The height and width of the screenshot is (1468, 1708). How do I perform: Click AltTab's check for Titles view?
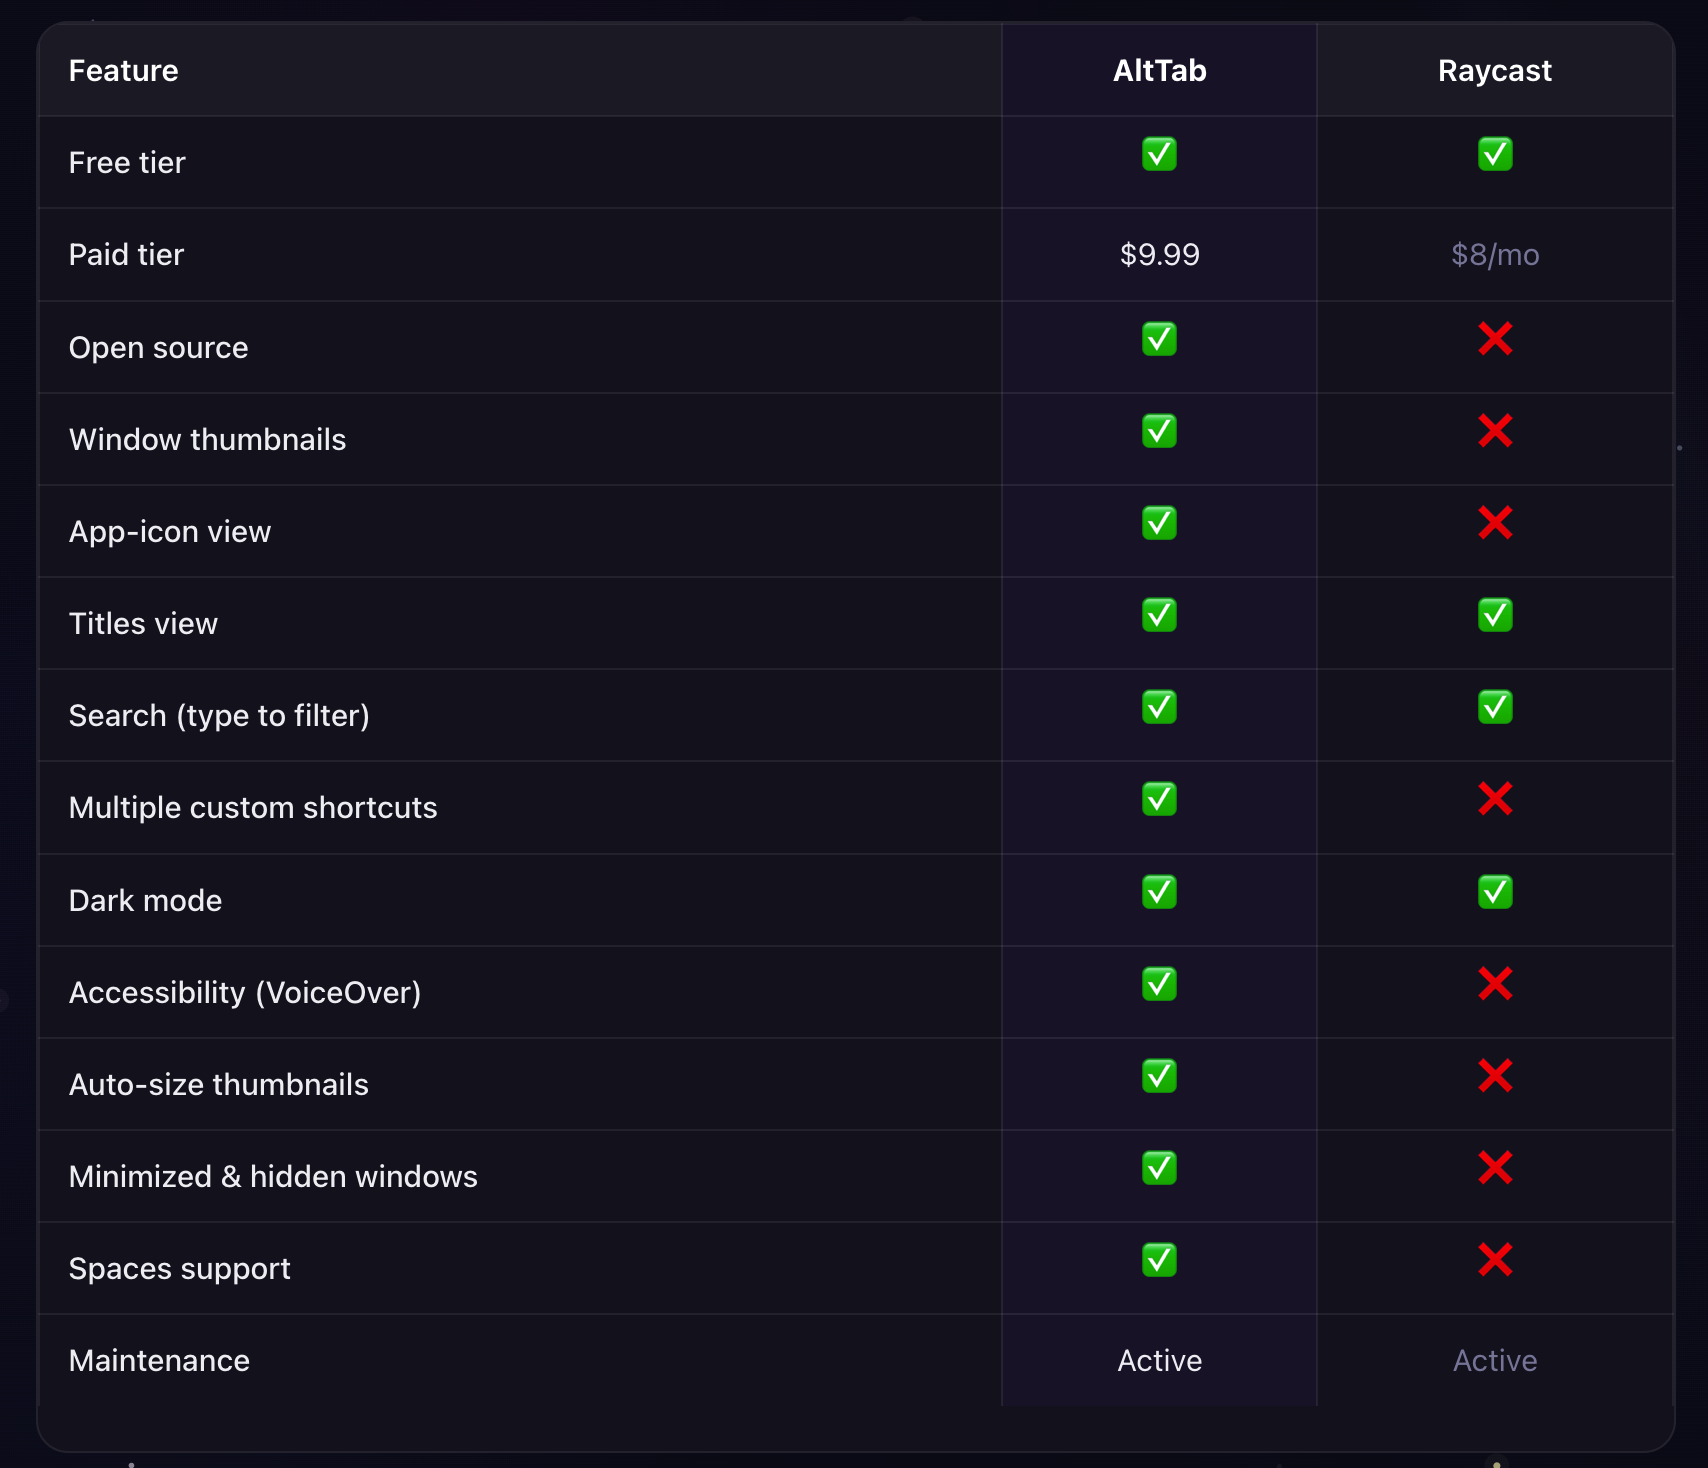[x=1159, y=615]
